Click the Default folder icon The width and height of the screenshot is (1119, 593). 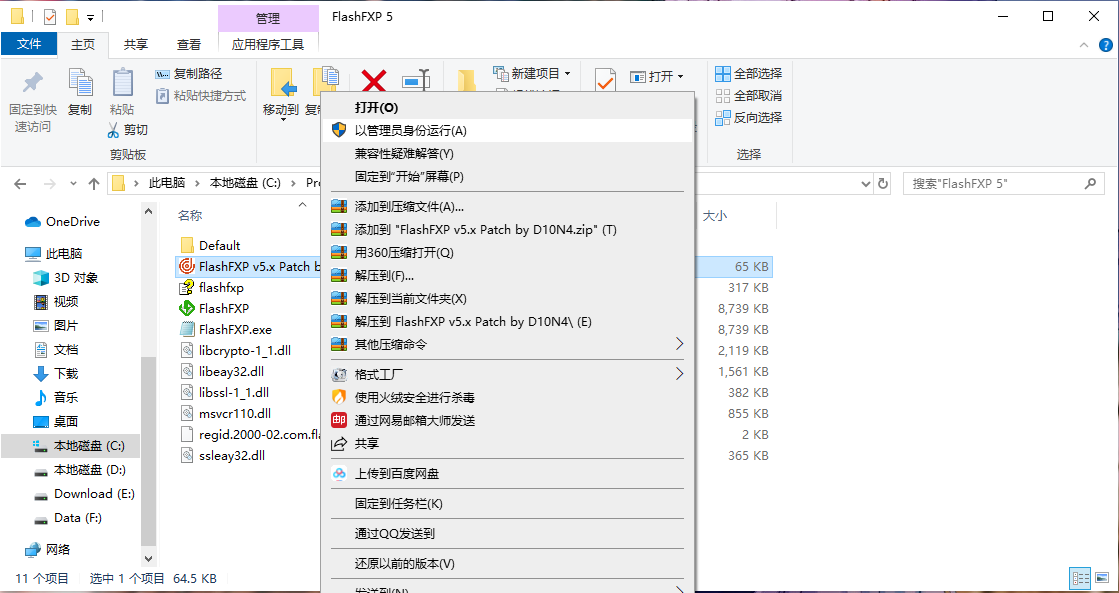(187, 245)
